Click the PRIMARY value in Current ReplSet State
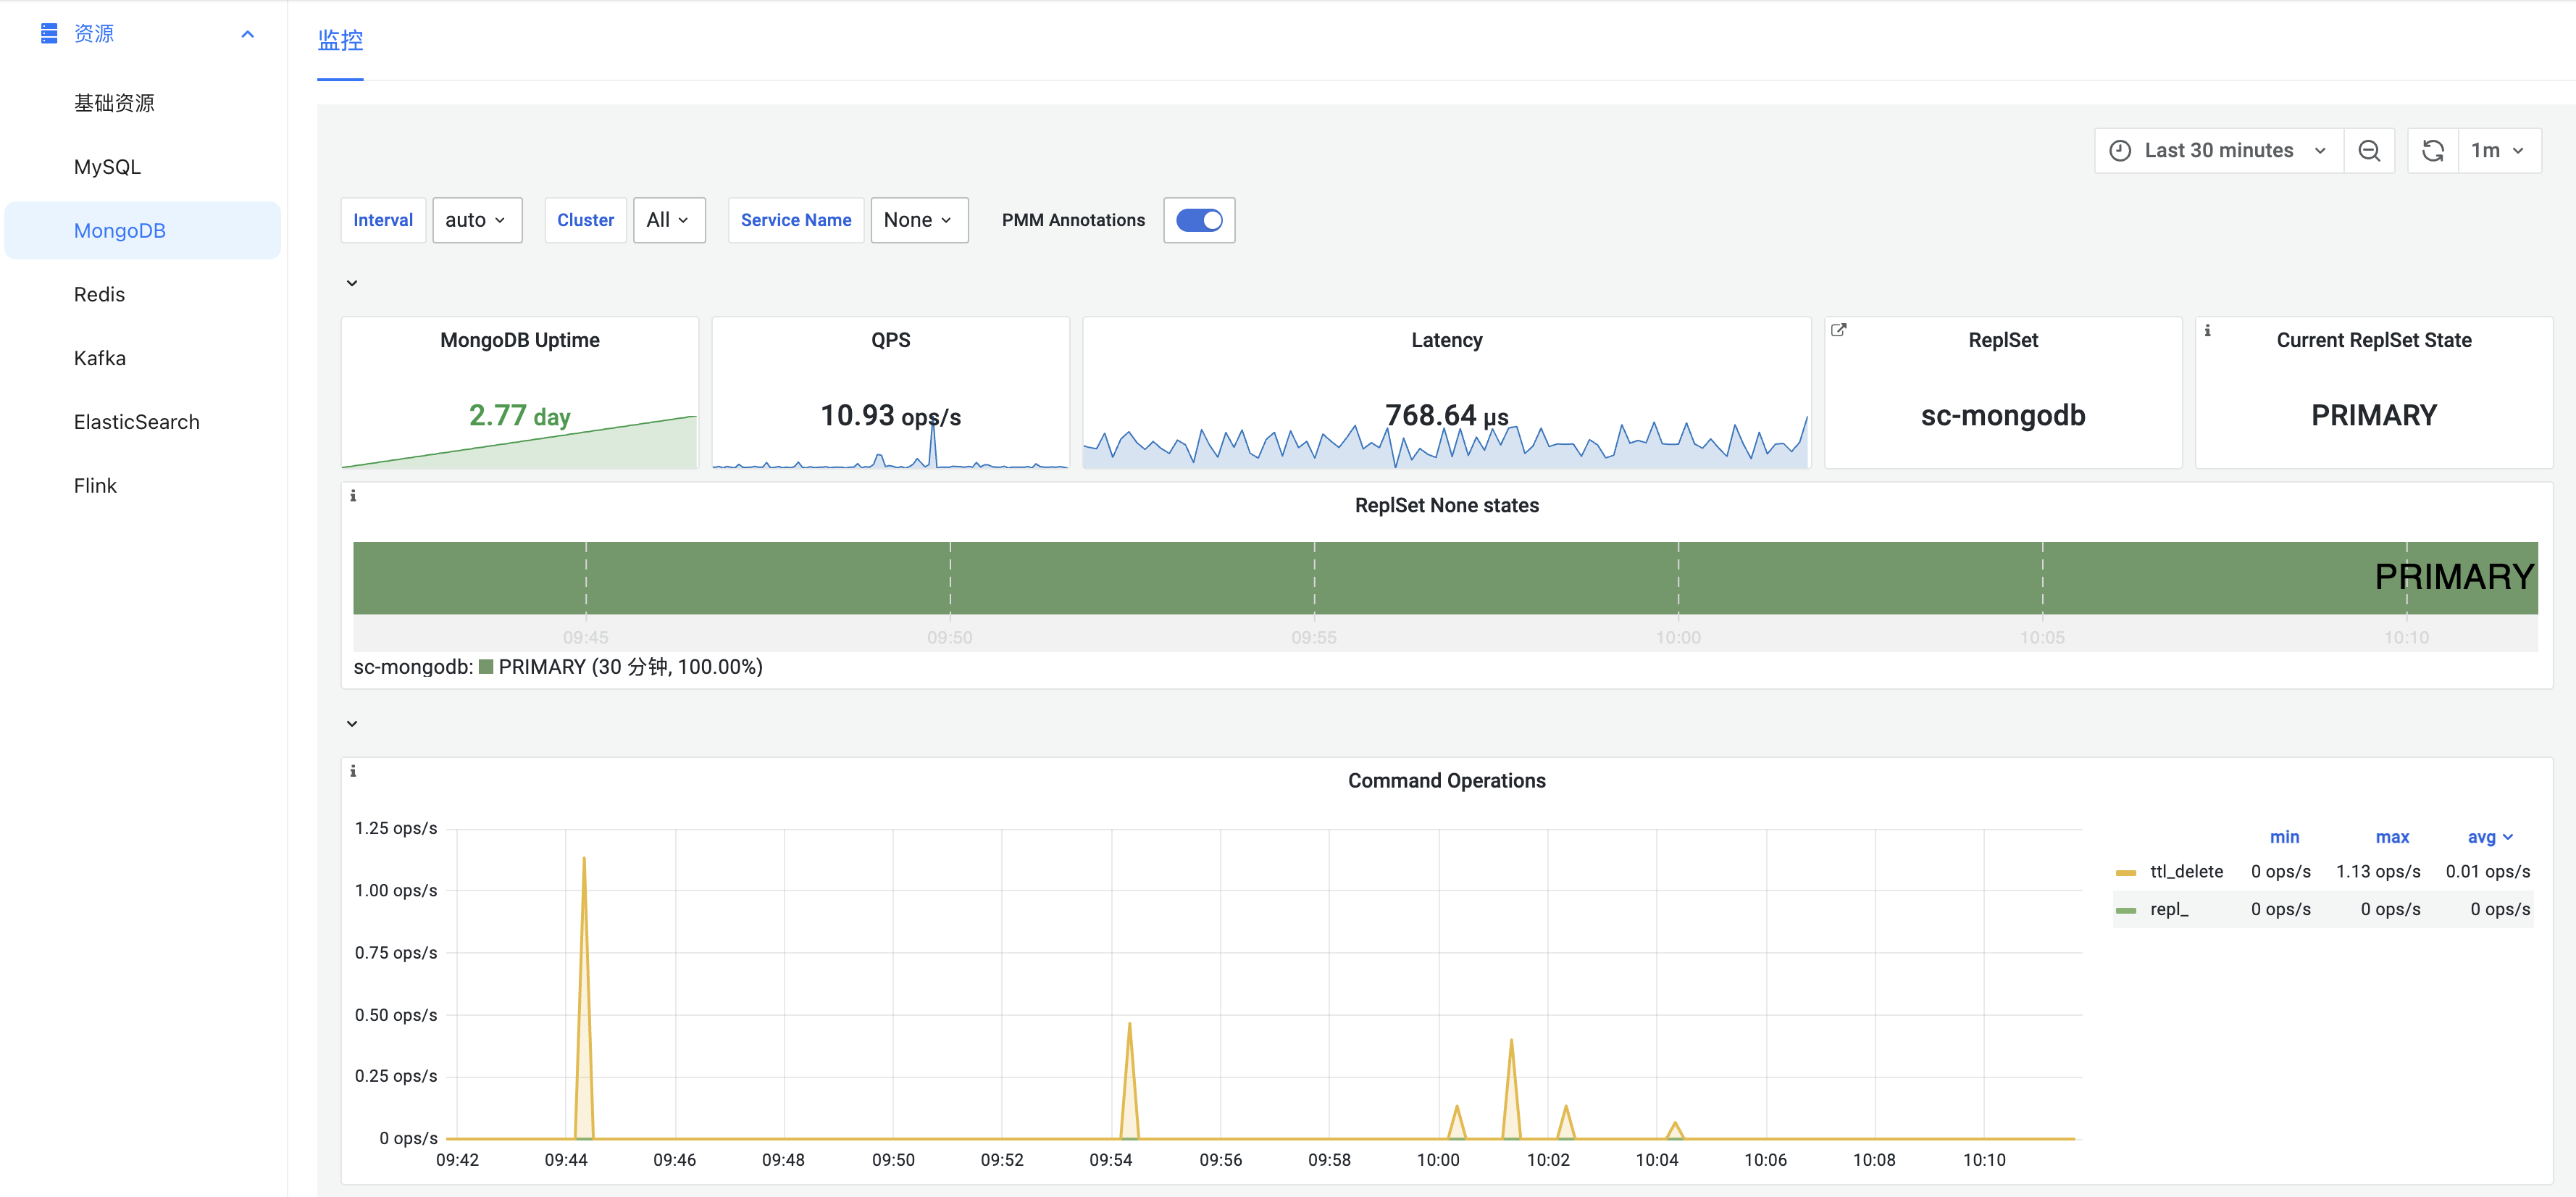Screen dimensions: 2576x1197 2374,415
